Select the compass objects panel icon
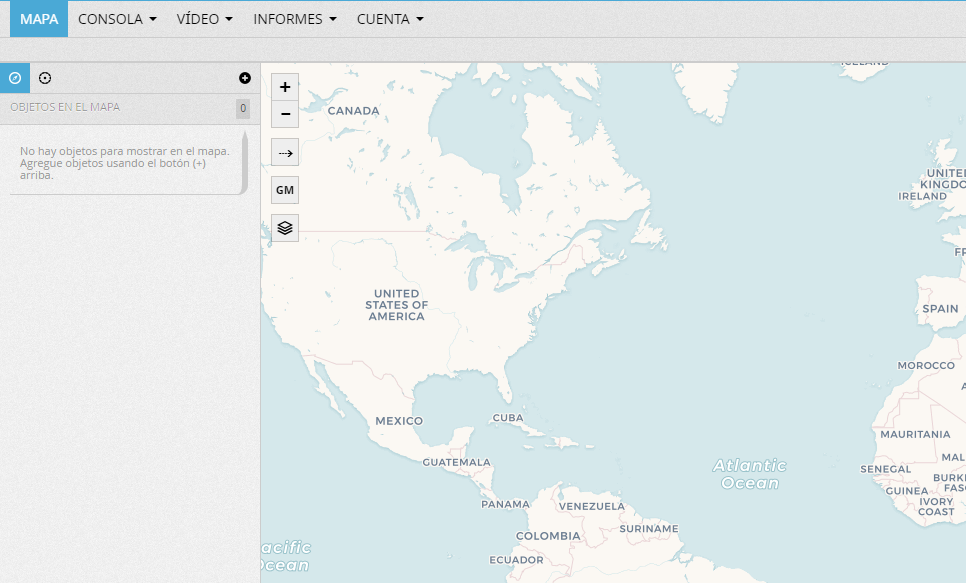This screenshot has height=583, width=966. [15, 78]
